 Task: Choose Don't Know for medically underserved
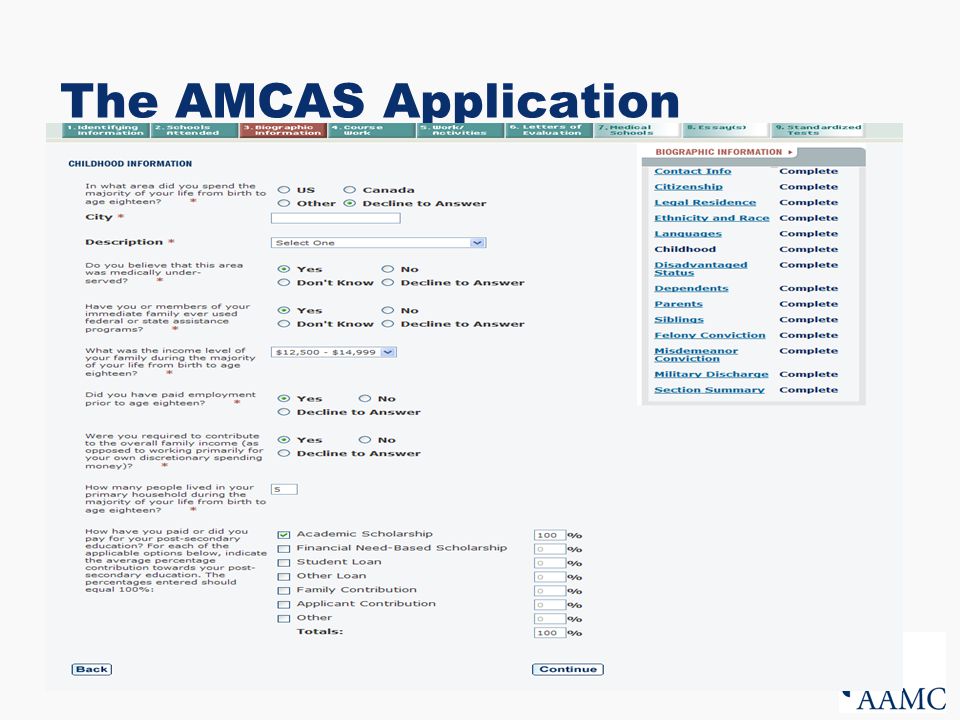[x=283, y=282]
